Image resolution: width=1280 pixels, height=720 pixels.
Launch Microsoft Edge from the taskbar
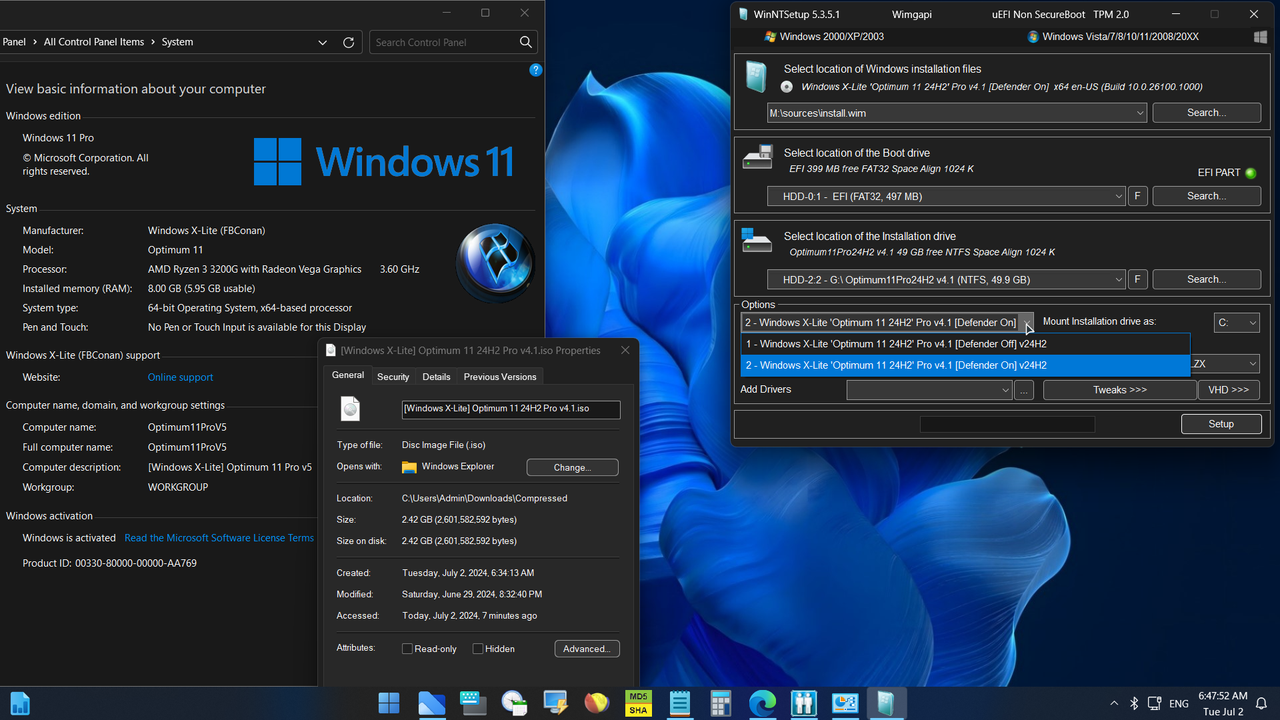(762, 703)
